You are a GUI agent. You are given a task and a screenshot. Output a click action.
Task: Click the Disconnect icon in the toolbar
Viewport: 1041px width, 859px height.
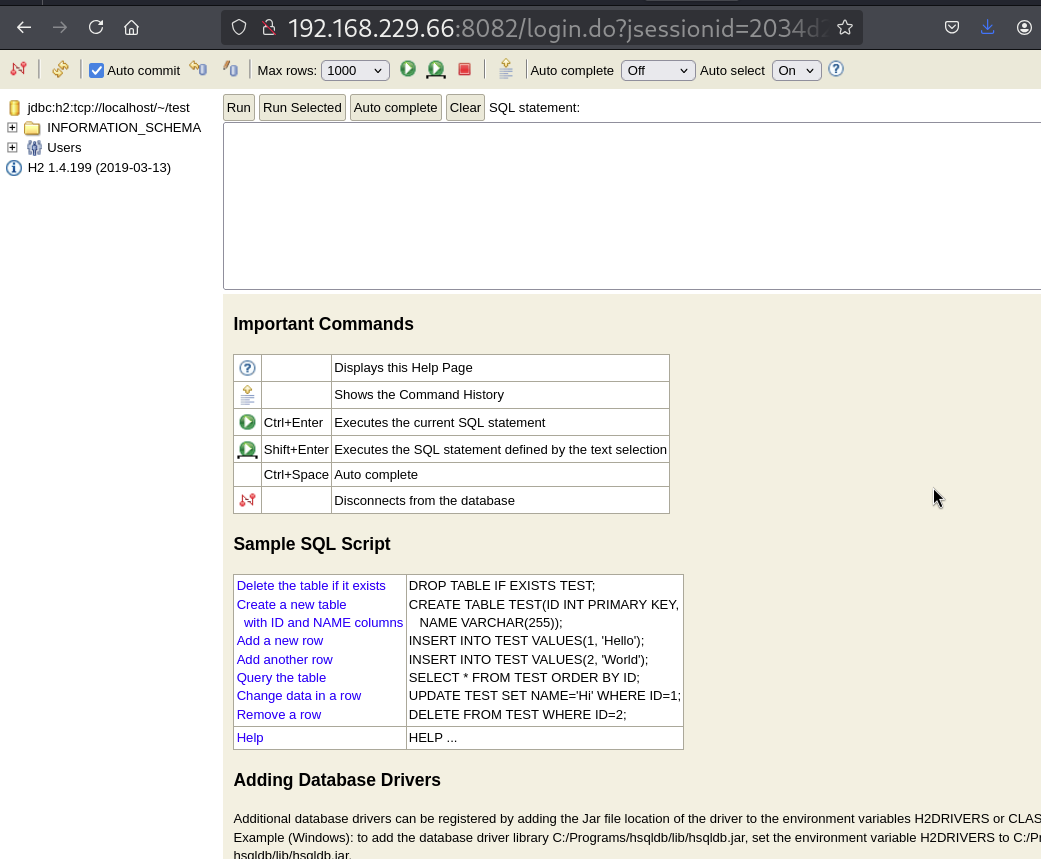19,69
